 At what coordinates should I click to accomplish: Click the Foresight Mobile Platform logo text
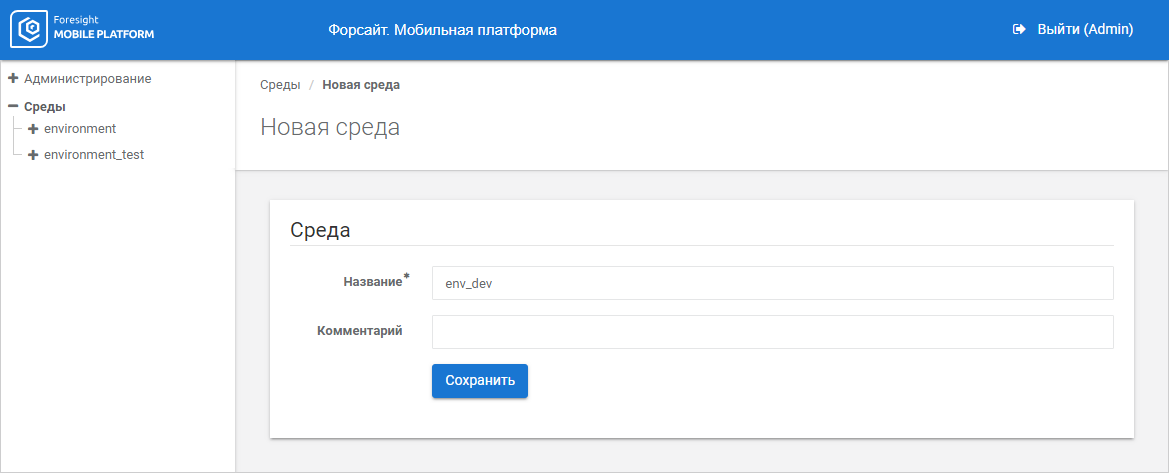(103, 30)
